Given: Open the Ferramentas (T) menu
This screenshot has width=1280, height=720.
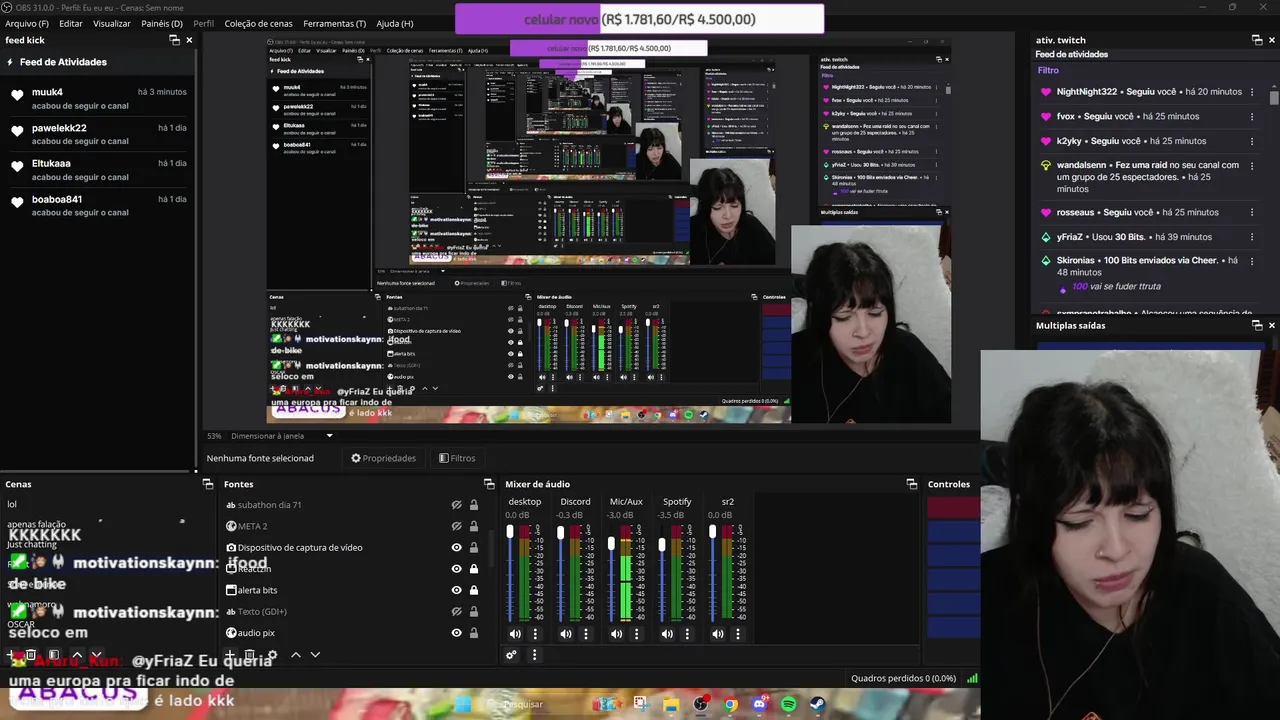Looking at the screenshot, I should (334, 23).
